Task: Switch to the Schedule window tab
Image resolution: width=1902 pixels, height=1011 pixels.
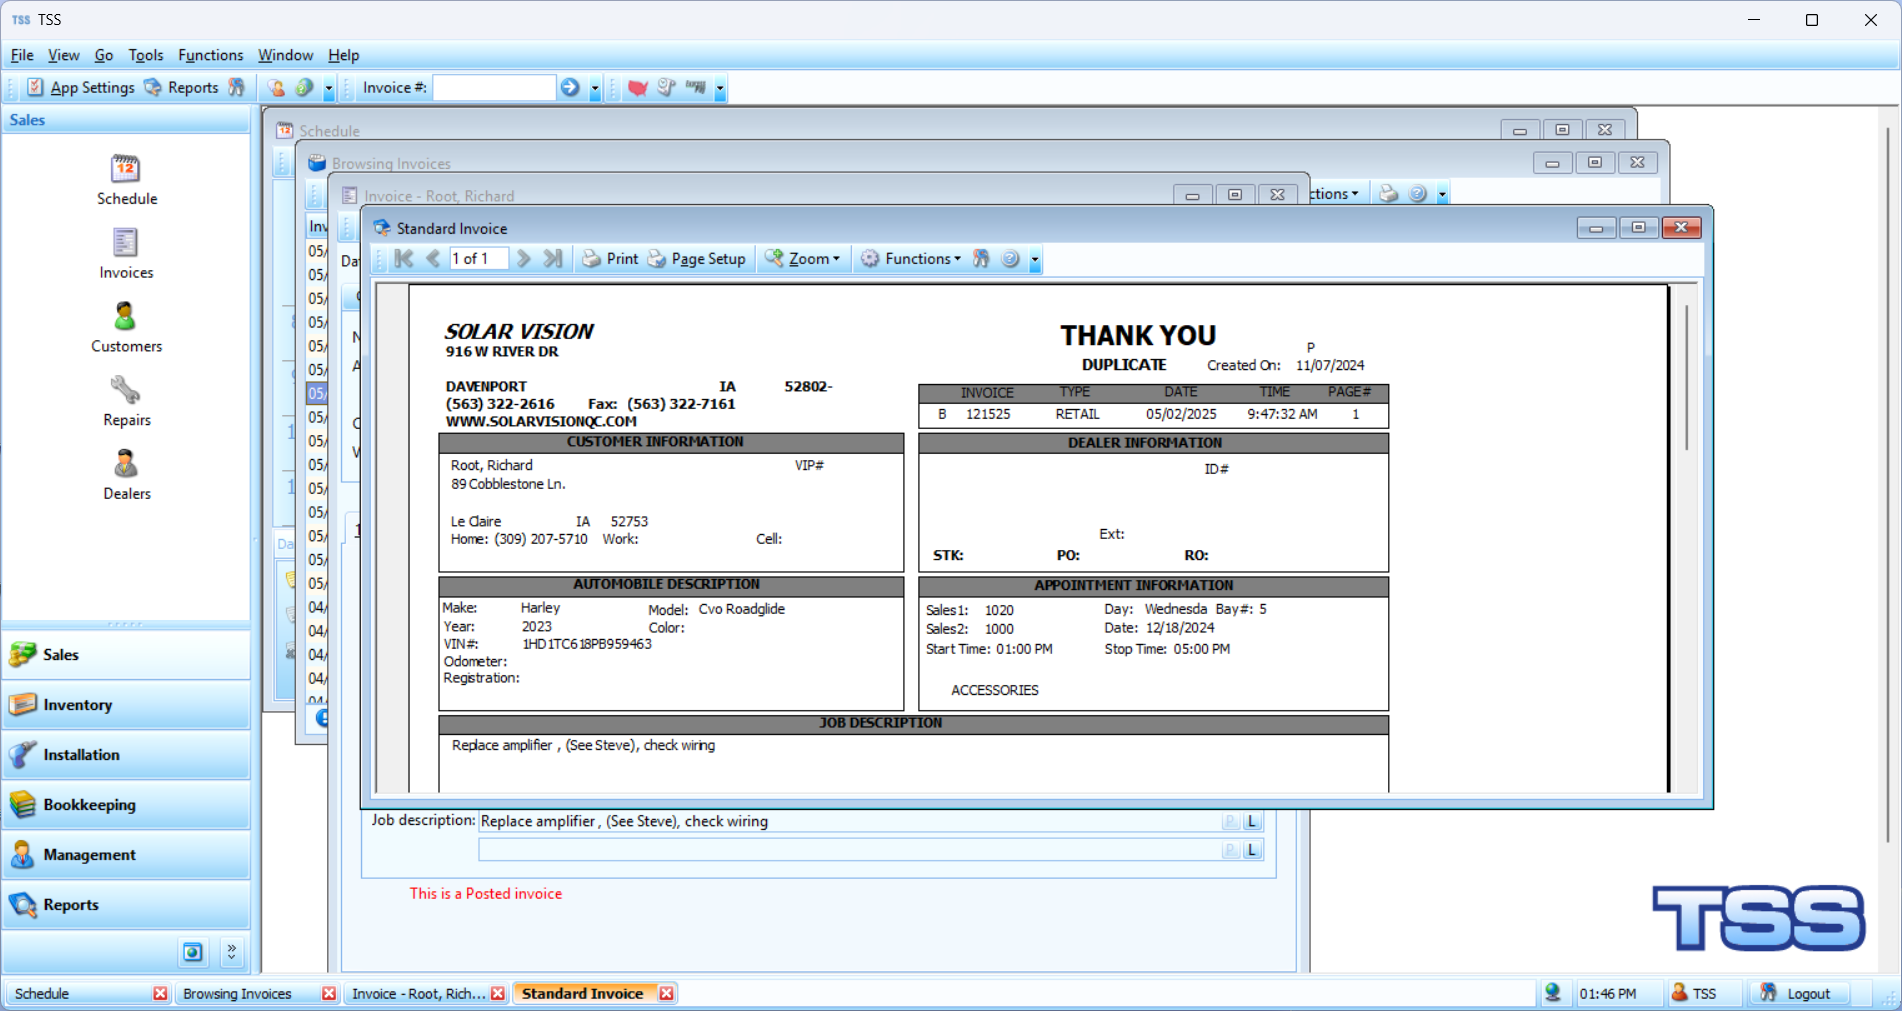Action: (x=88, y=993)
